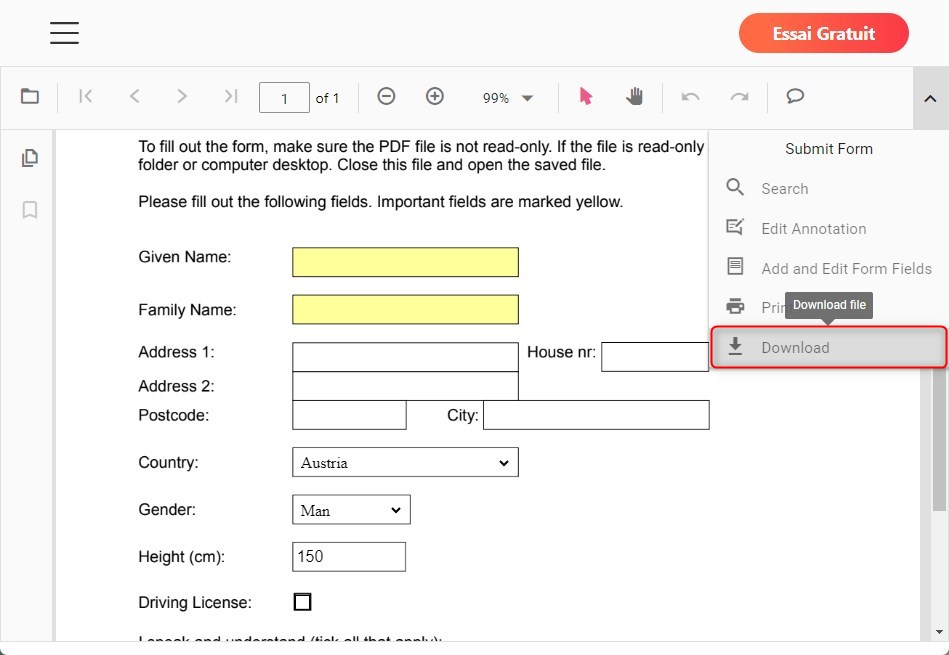Zoom in on the document
Image resolution: width=949 pixels, height=655 pixels.
pyautogui.click(x=435, y=96)
